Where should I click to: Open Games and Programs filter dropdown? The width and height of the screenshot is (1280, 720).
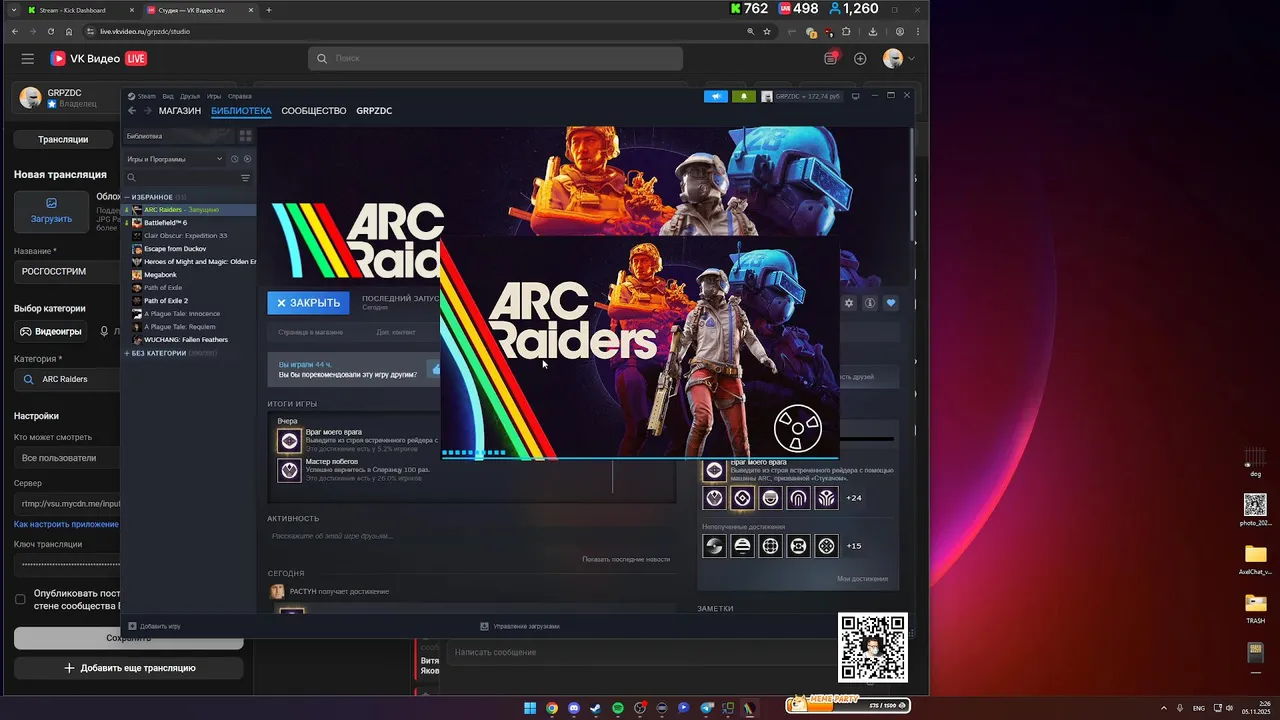pos(175,159)
